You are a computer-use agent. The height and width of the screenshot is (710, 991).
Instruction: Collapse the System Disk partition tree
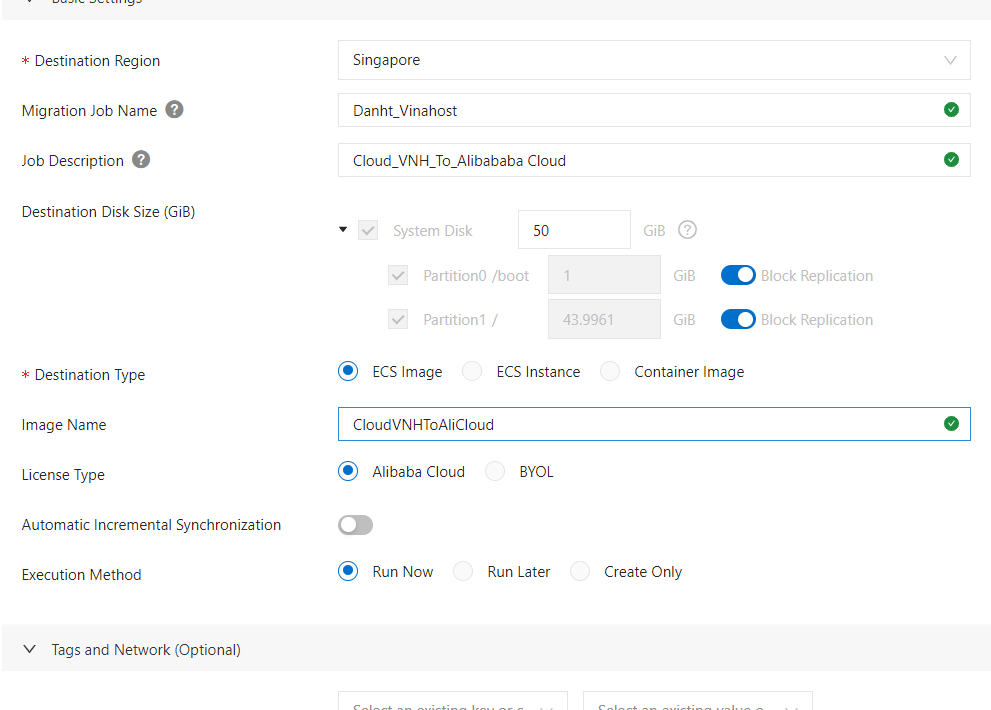[x=343, y=230]
